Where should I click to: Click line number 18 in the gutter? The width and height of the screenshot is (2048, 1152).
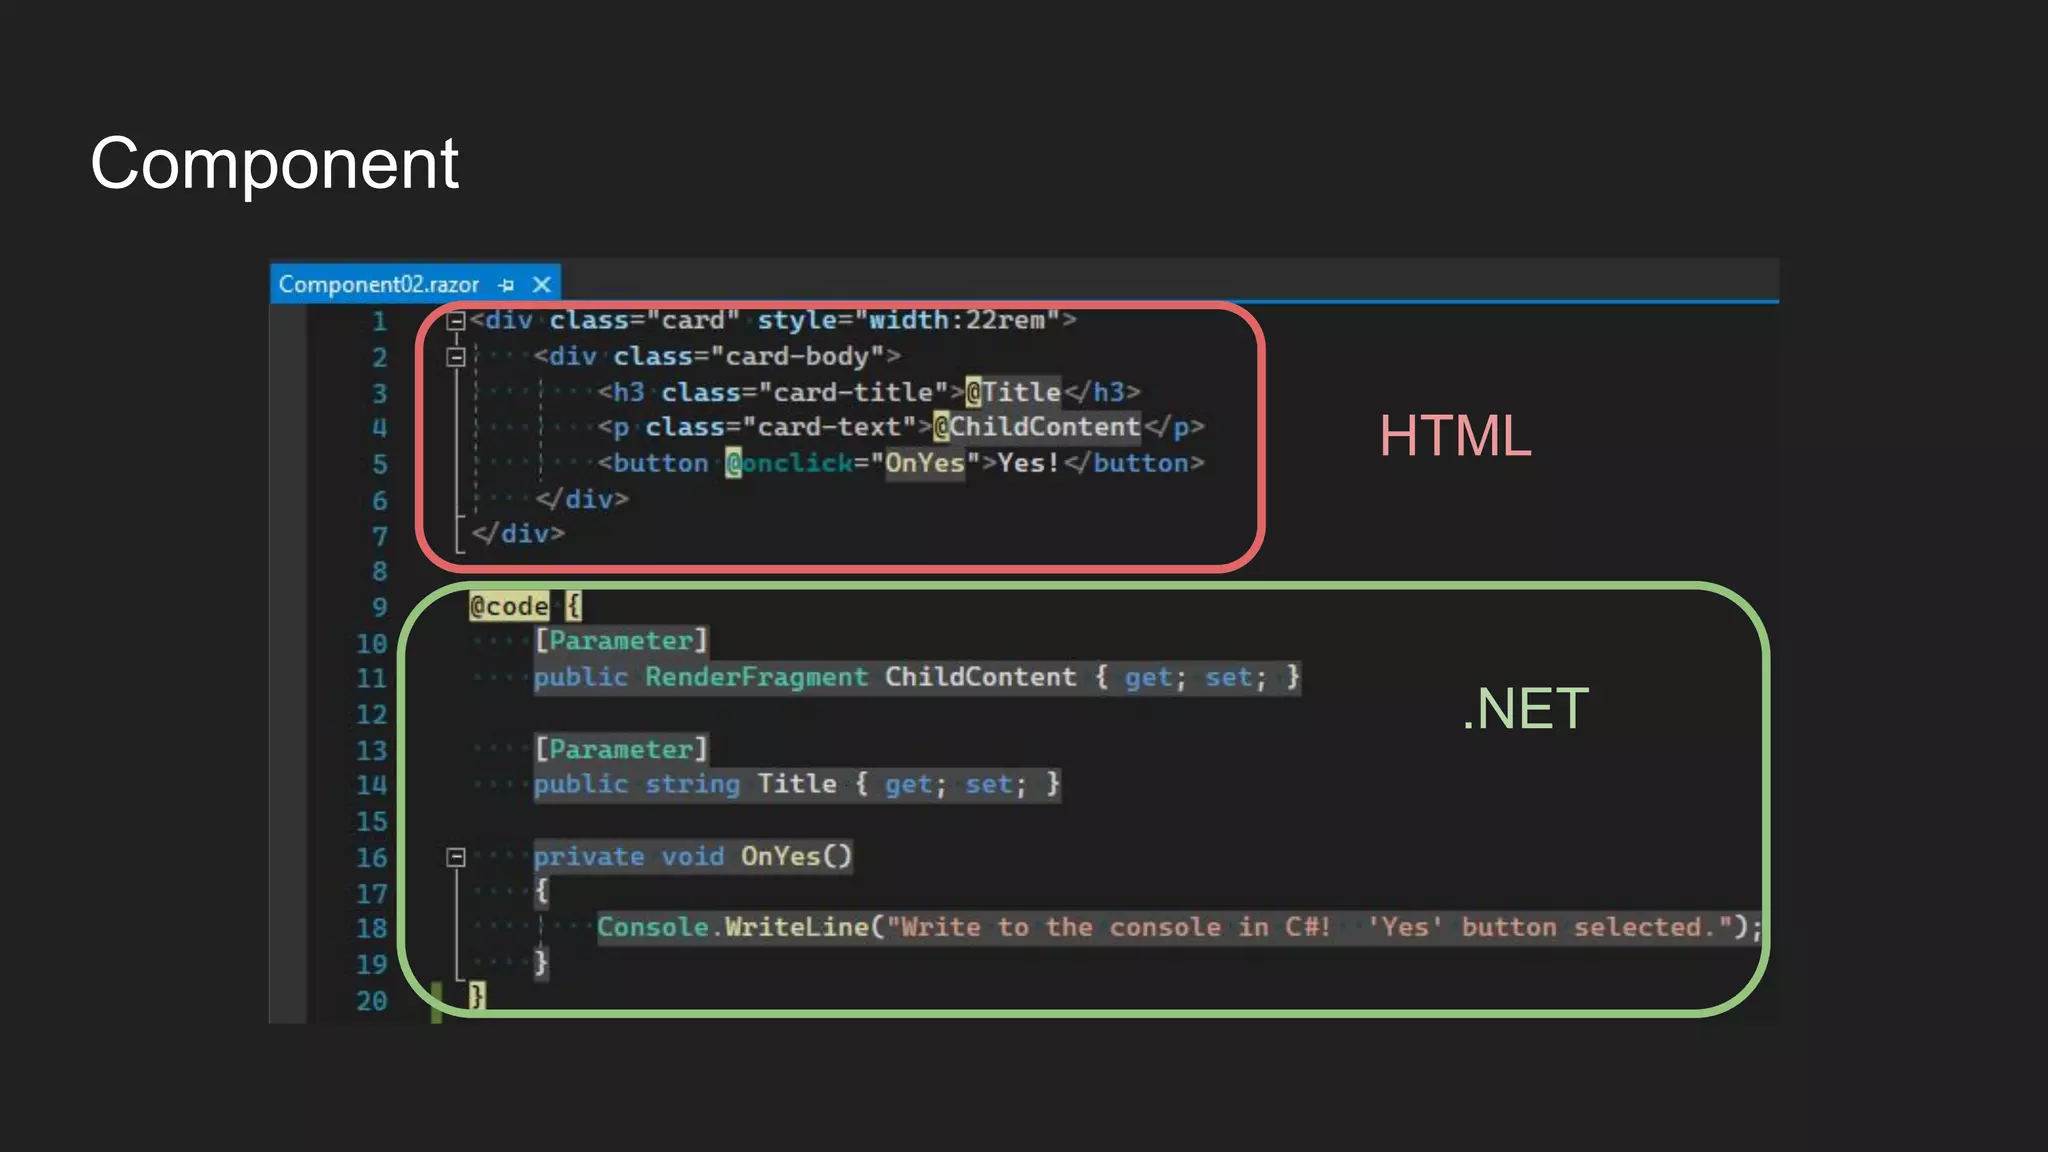pyautogui.click(x=372, y=929)
